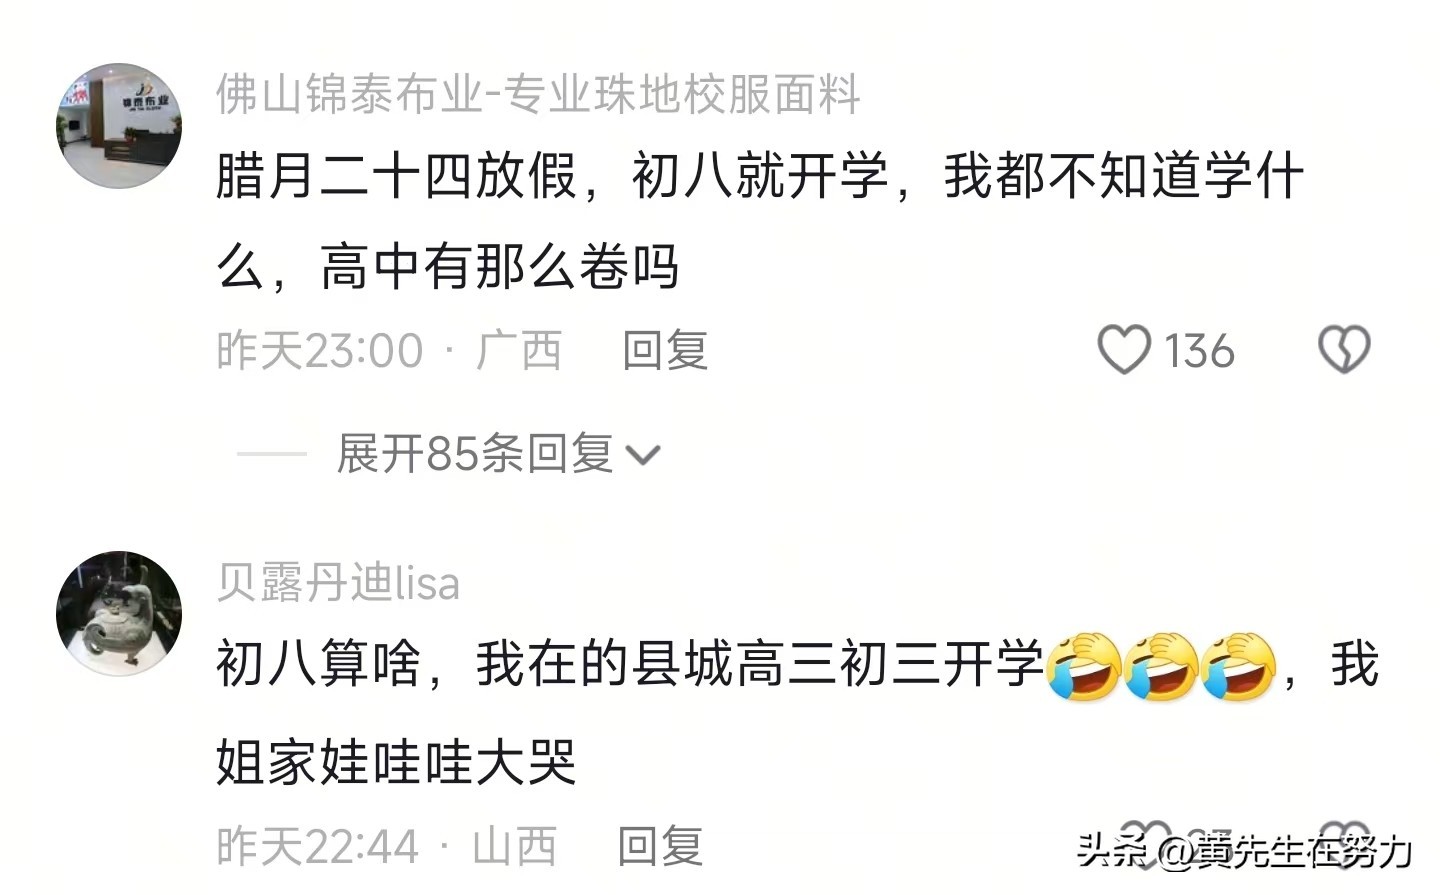Tap the broken-heart dislike icon
The height and width of the screenshot is (895, 1440).
point(1344,350)
